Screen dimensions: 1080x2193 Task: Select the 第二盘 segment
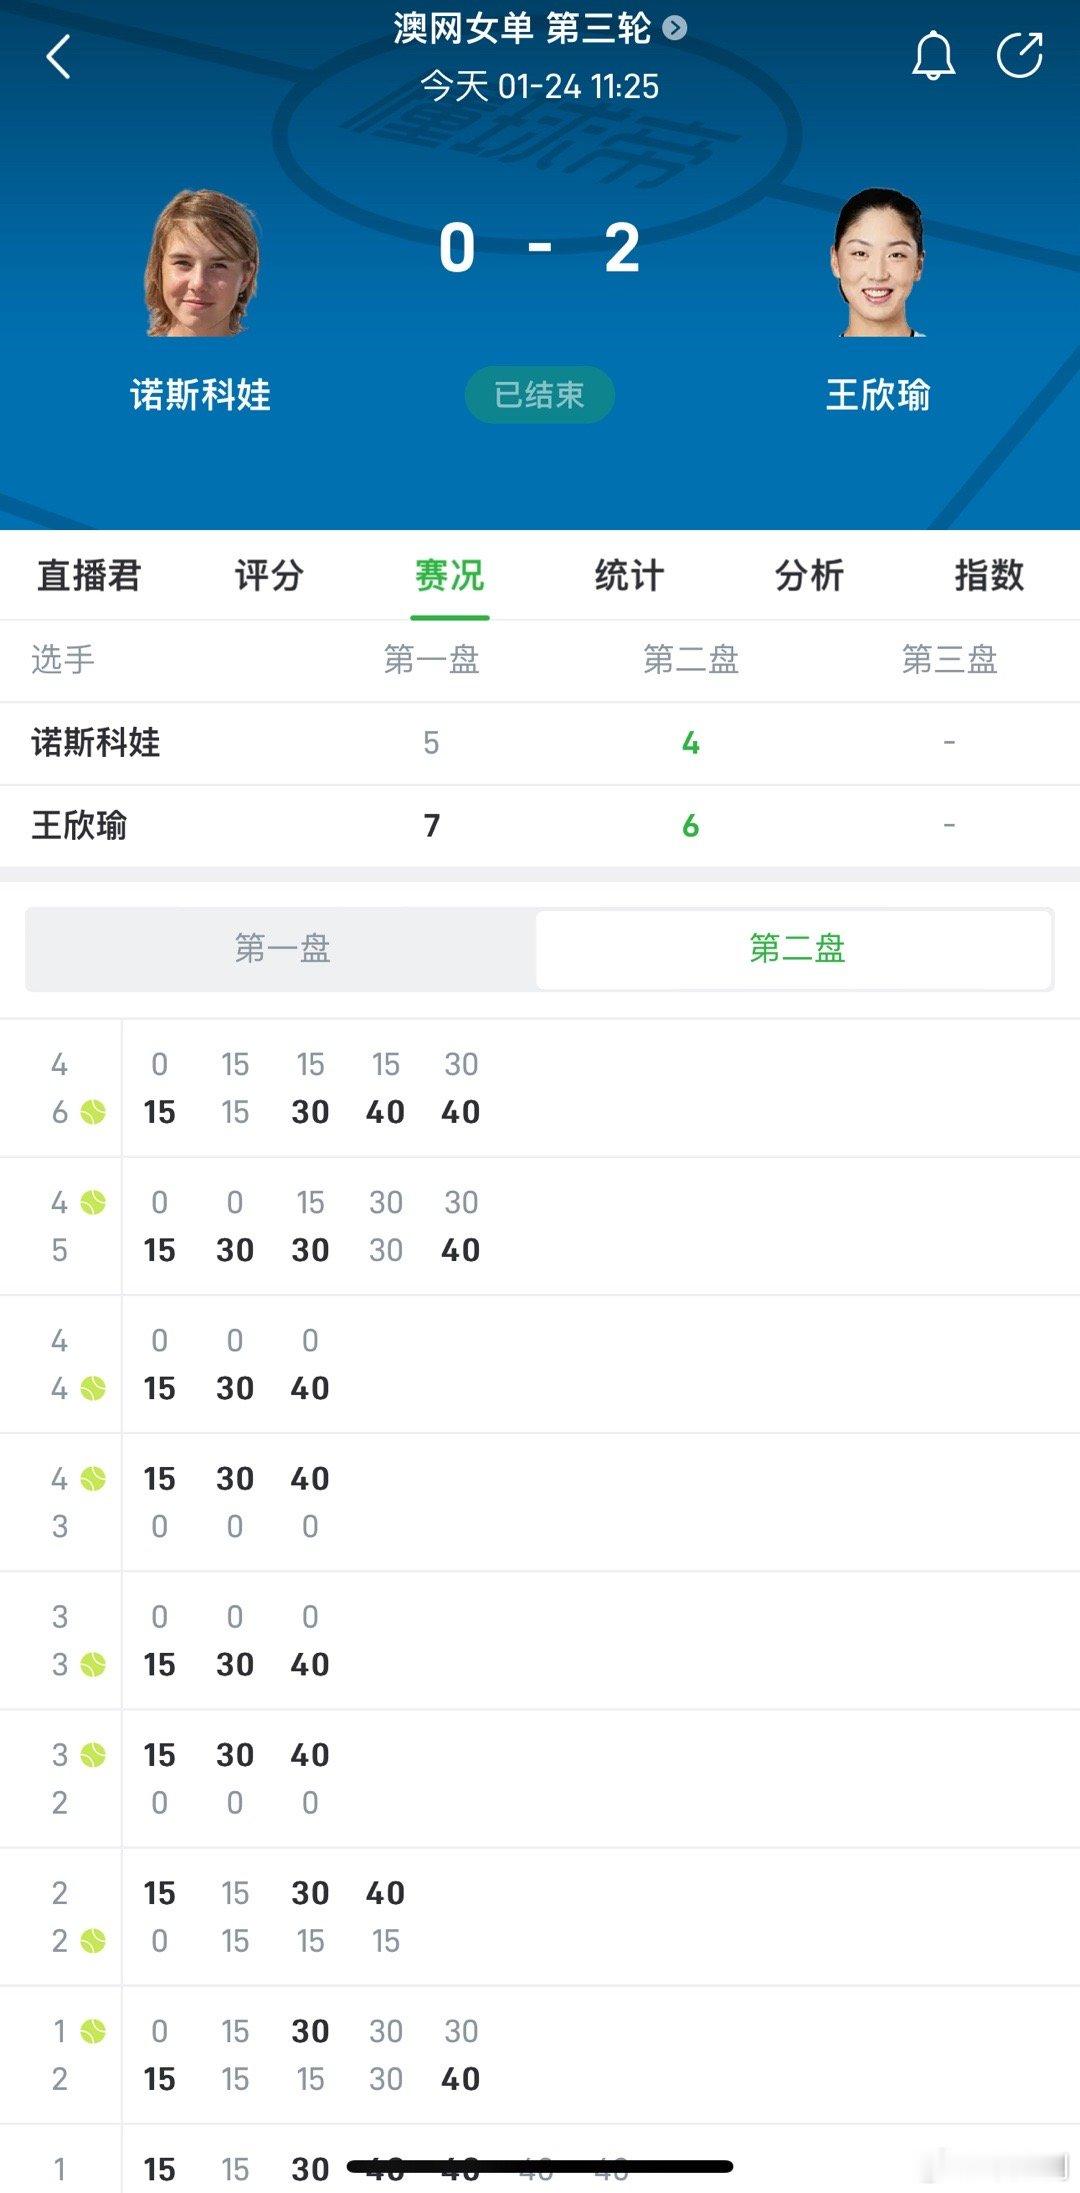pyautogui.click(x=797, y=951)
